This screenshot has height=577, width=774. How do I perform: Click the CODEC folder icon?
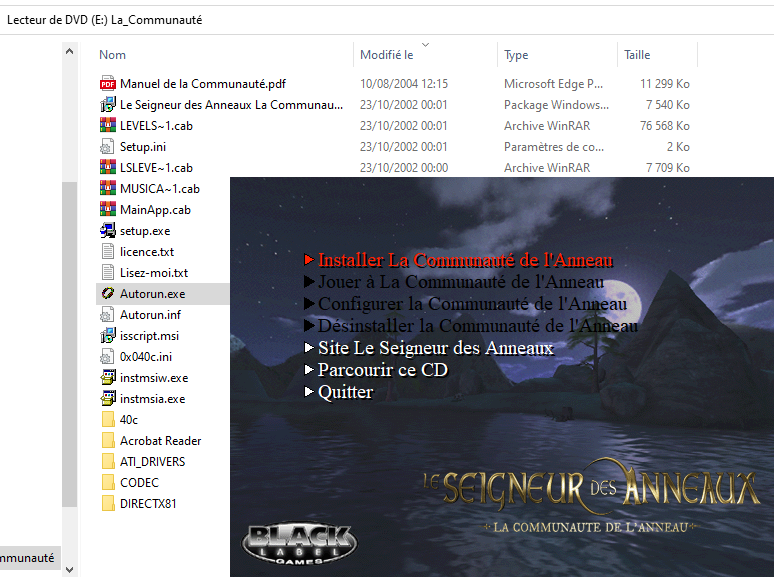coord(108,482)
